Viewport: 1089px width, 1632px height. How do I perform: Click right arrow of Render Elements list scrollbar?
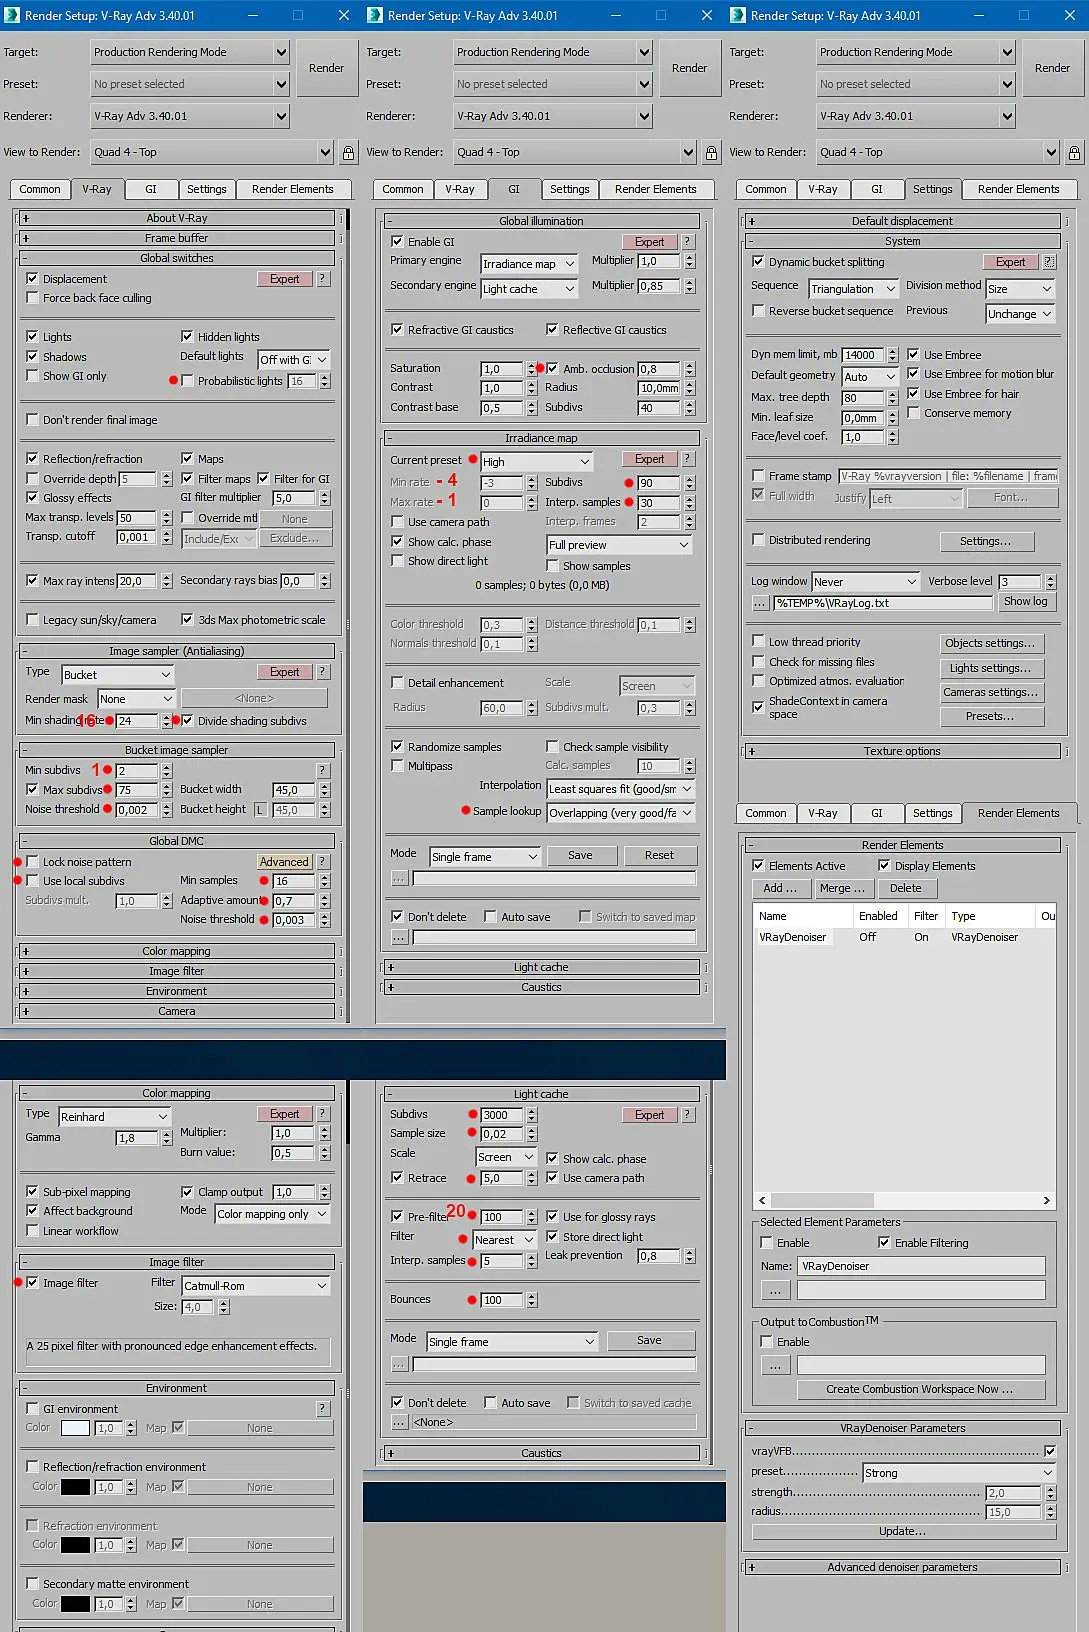(1047, 1200)
